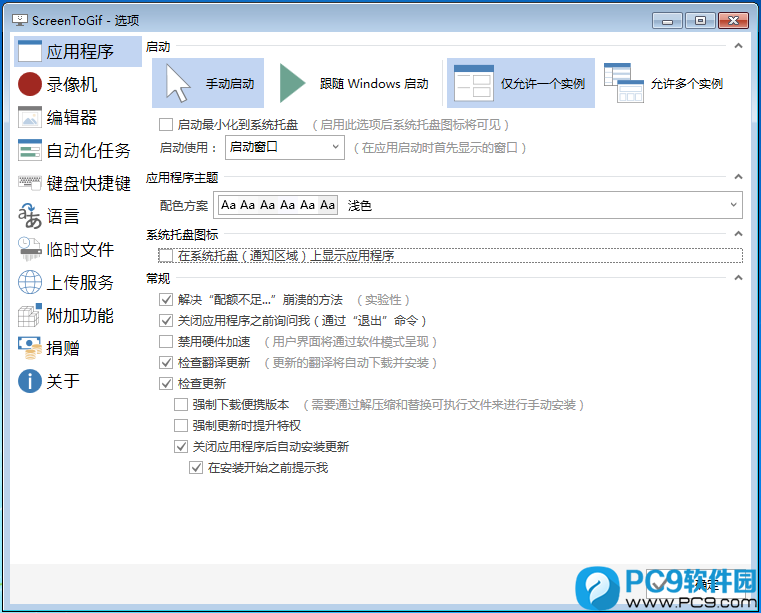Click the 仅允许一个实例 label
The width and height of the screenshot is (761, 613).
point(543,84)
